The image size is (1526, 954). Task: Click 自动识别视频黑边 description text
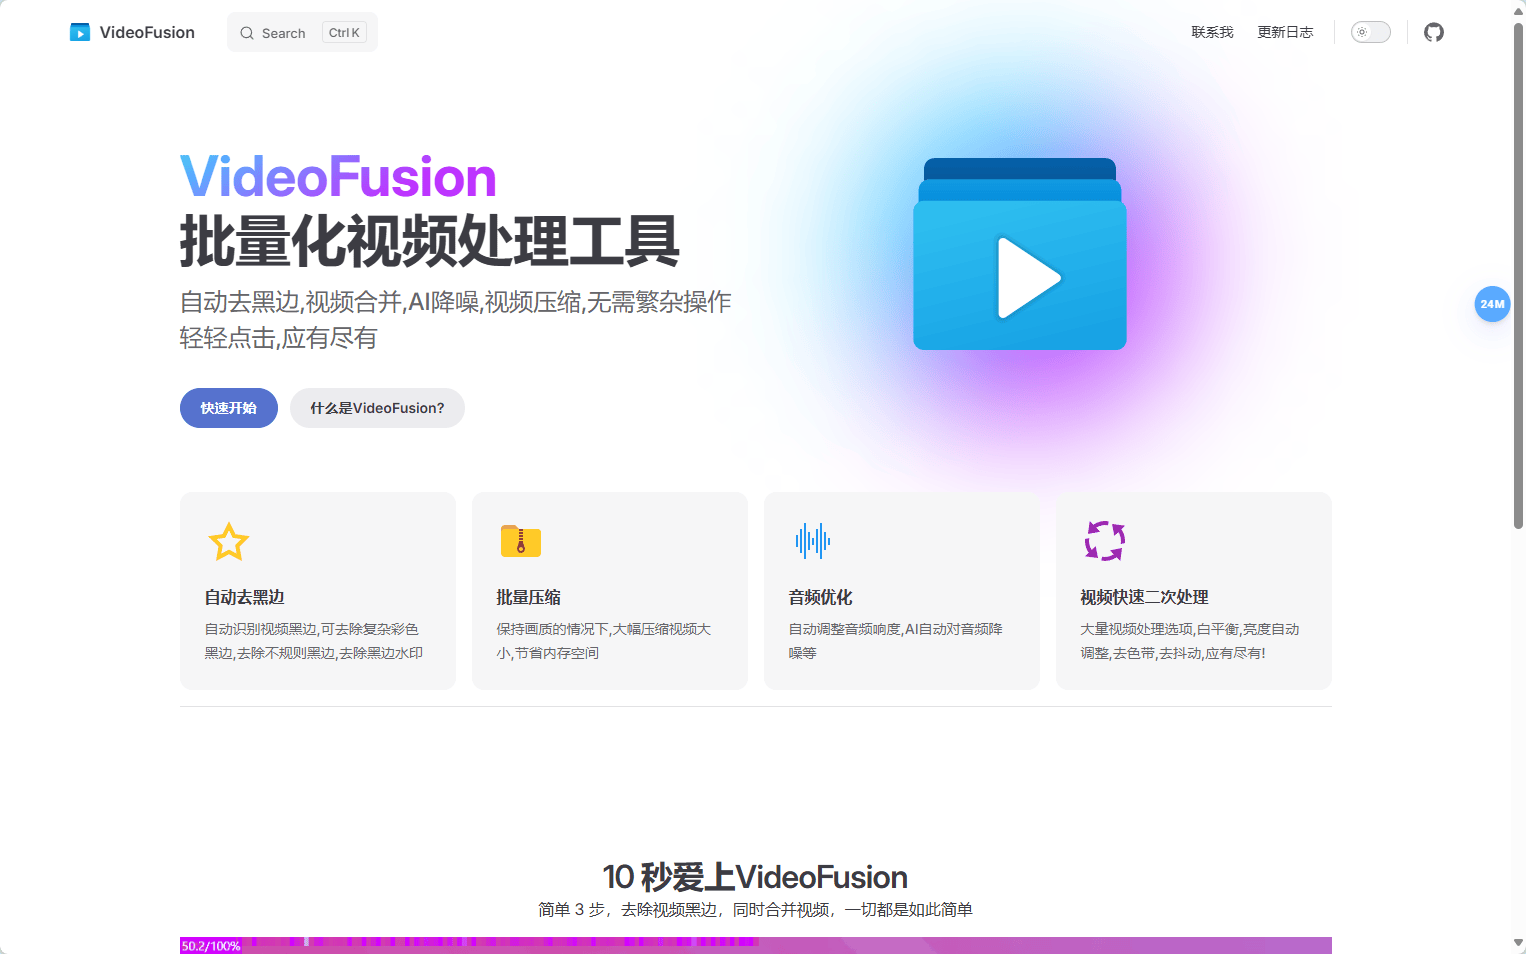[x=314, y=641]
